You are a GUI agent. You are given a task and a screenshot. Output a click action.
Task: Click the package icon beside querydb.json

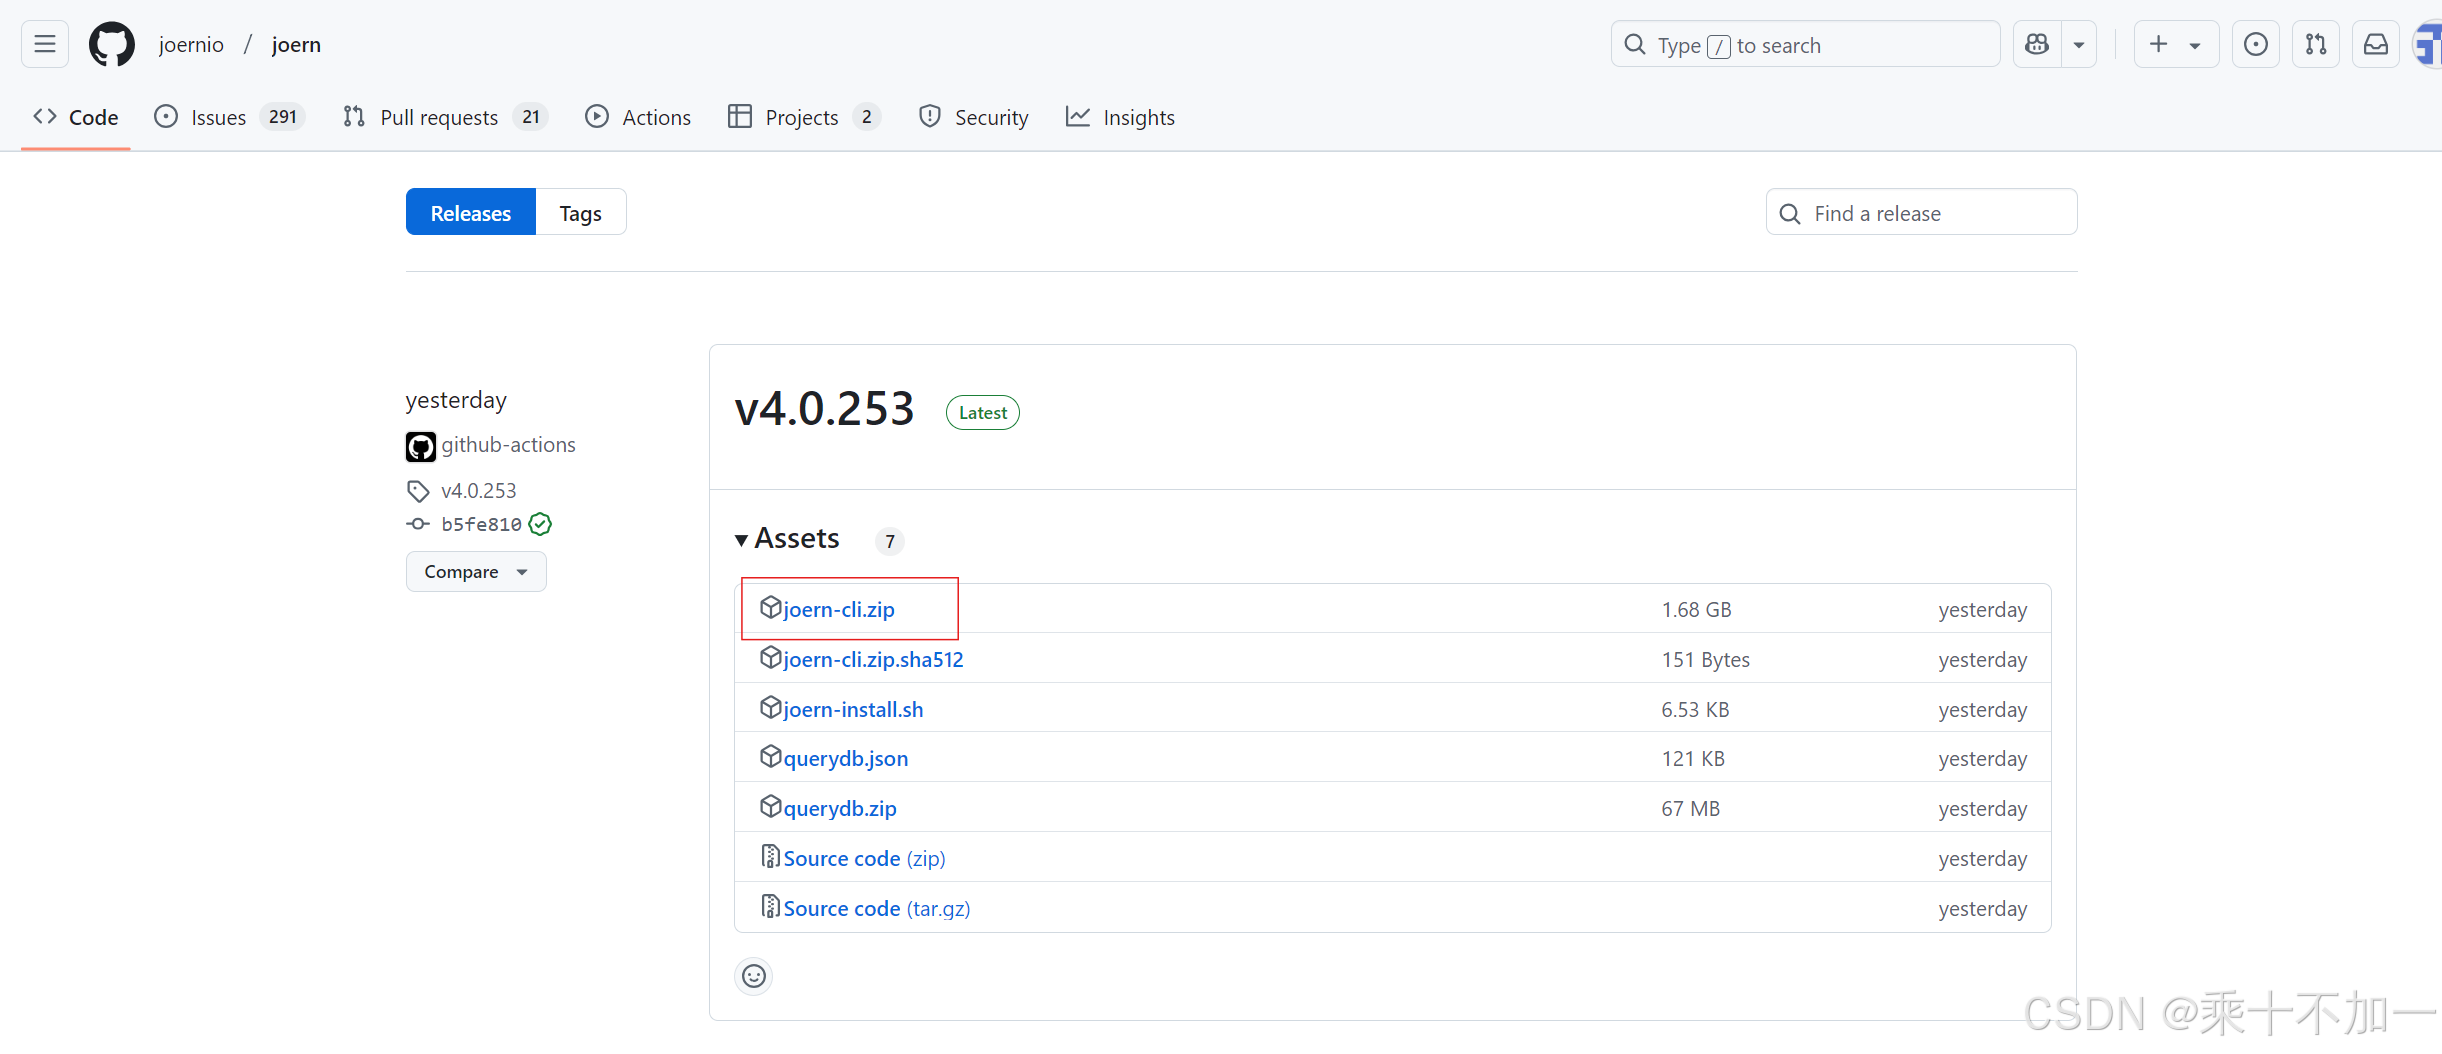770,756
